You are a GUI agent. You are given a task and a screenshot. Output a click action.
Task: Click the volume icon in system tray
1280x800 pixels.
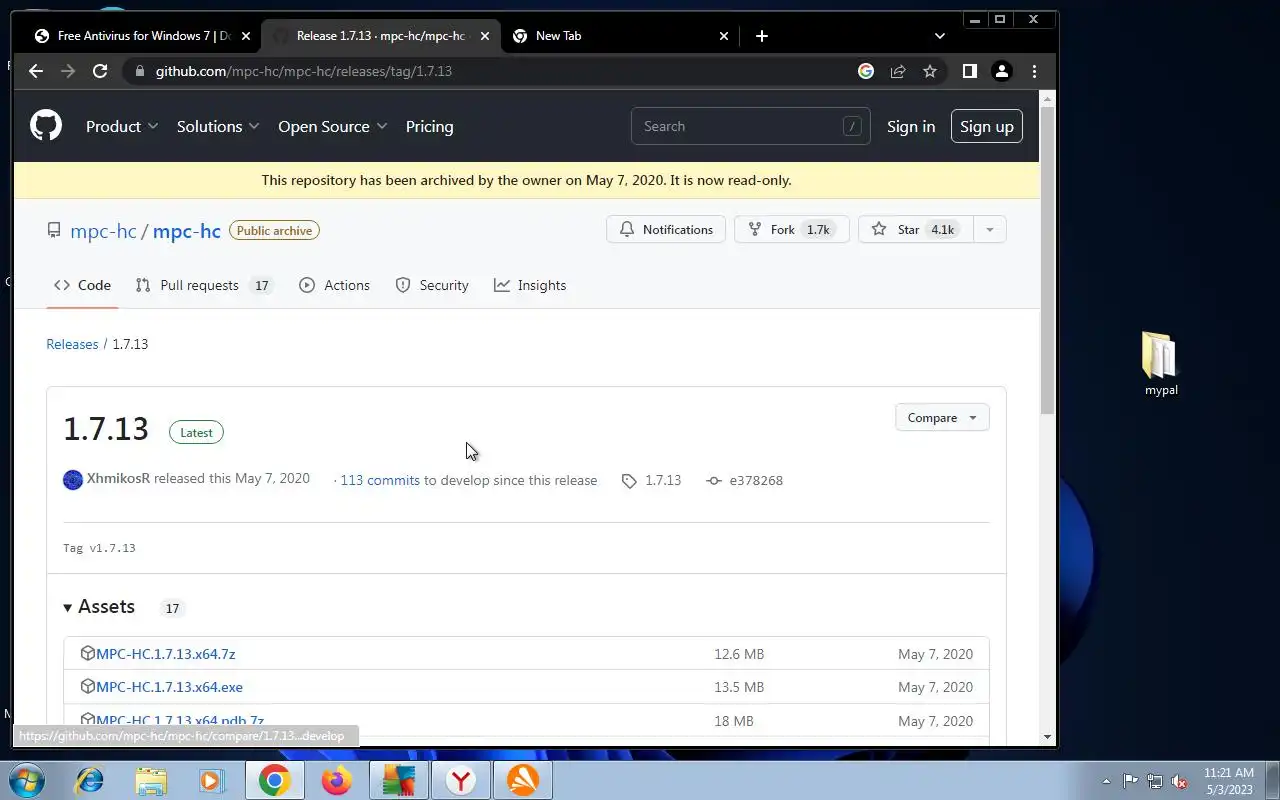(1179, 781)
